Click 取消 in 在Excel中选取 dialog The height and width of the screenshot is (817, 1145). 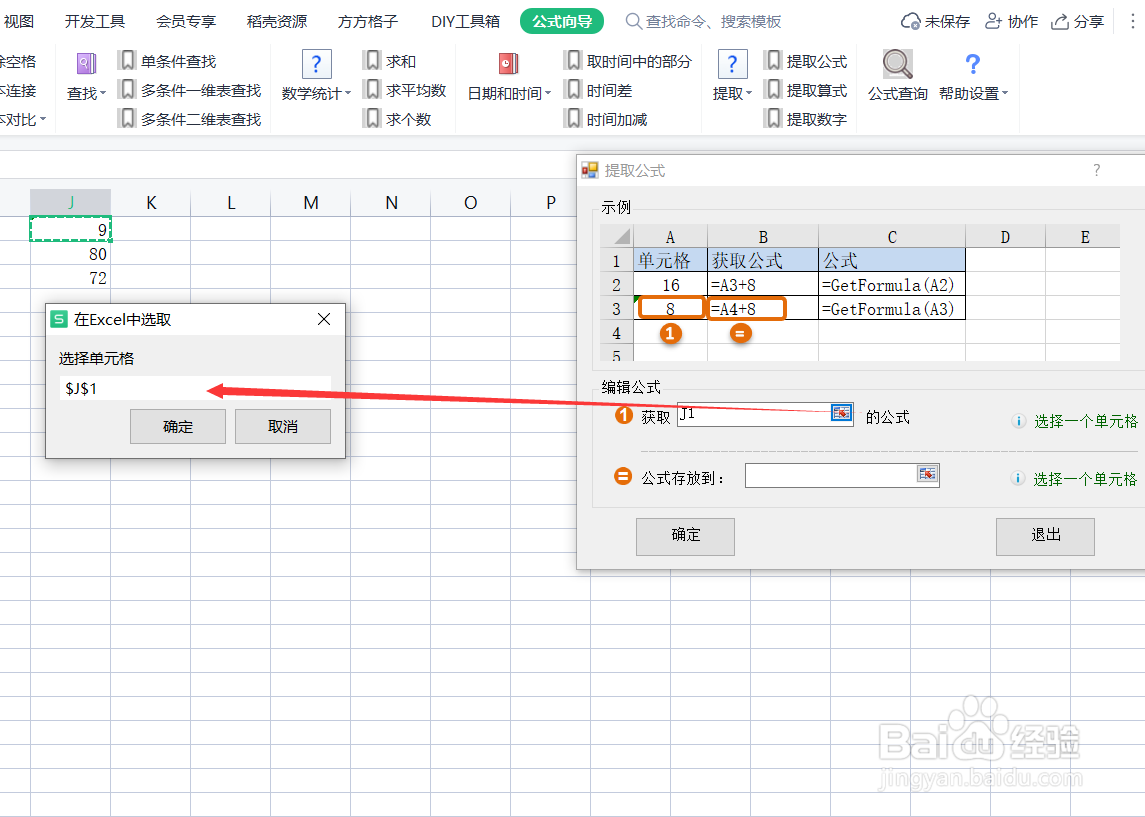tap(283, 426)
